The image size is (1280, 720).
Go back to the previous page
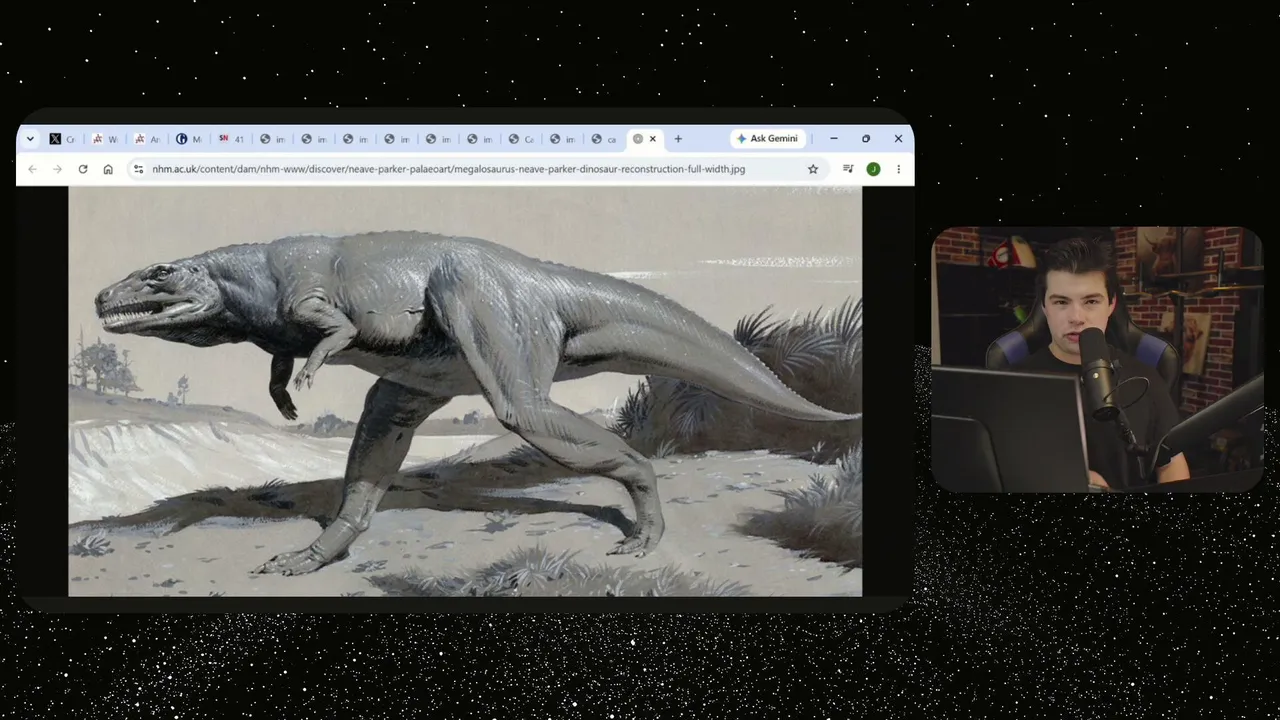click(x=33, y=169)
